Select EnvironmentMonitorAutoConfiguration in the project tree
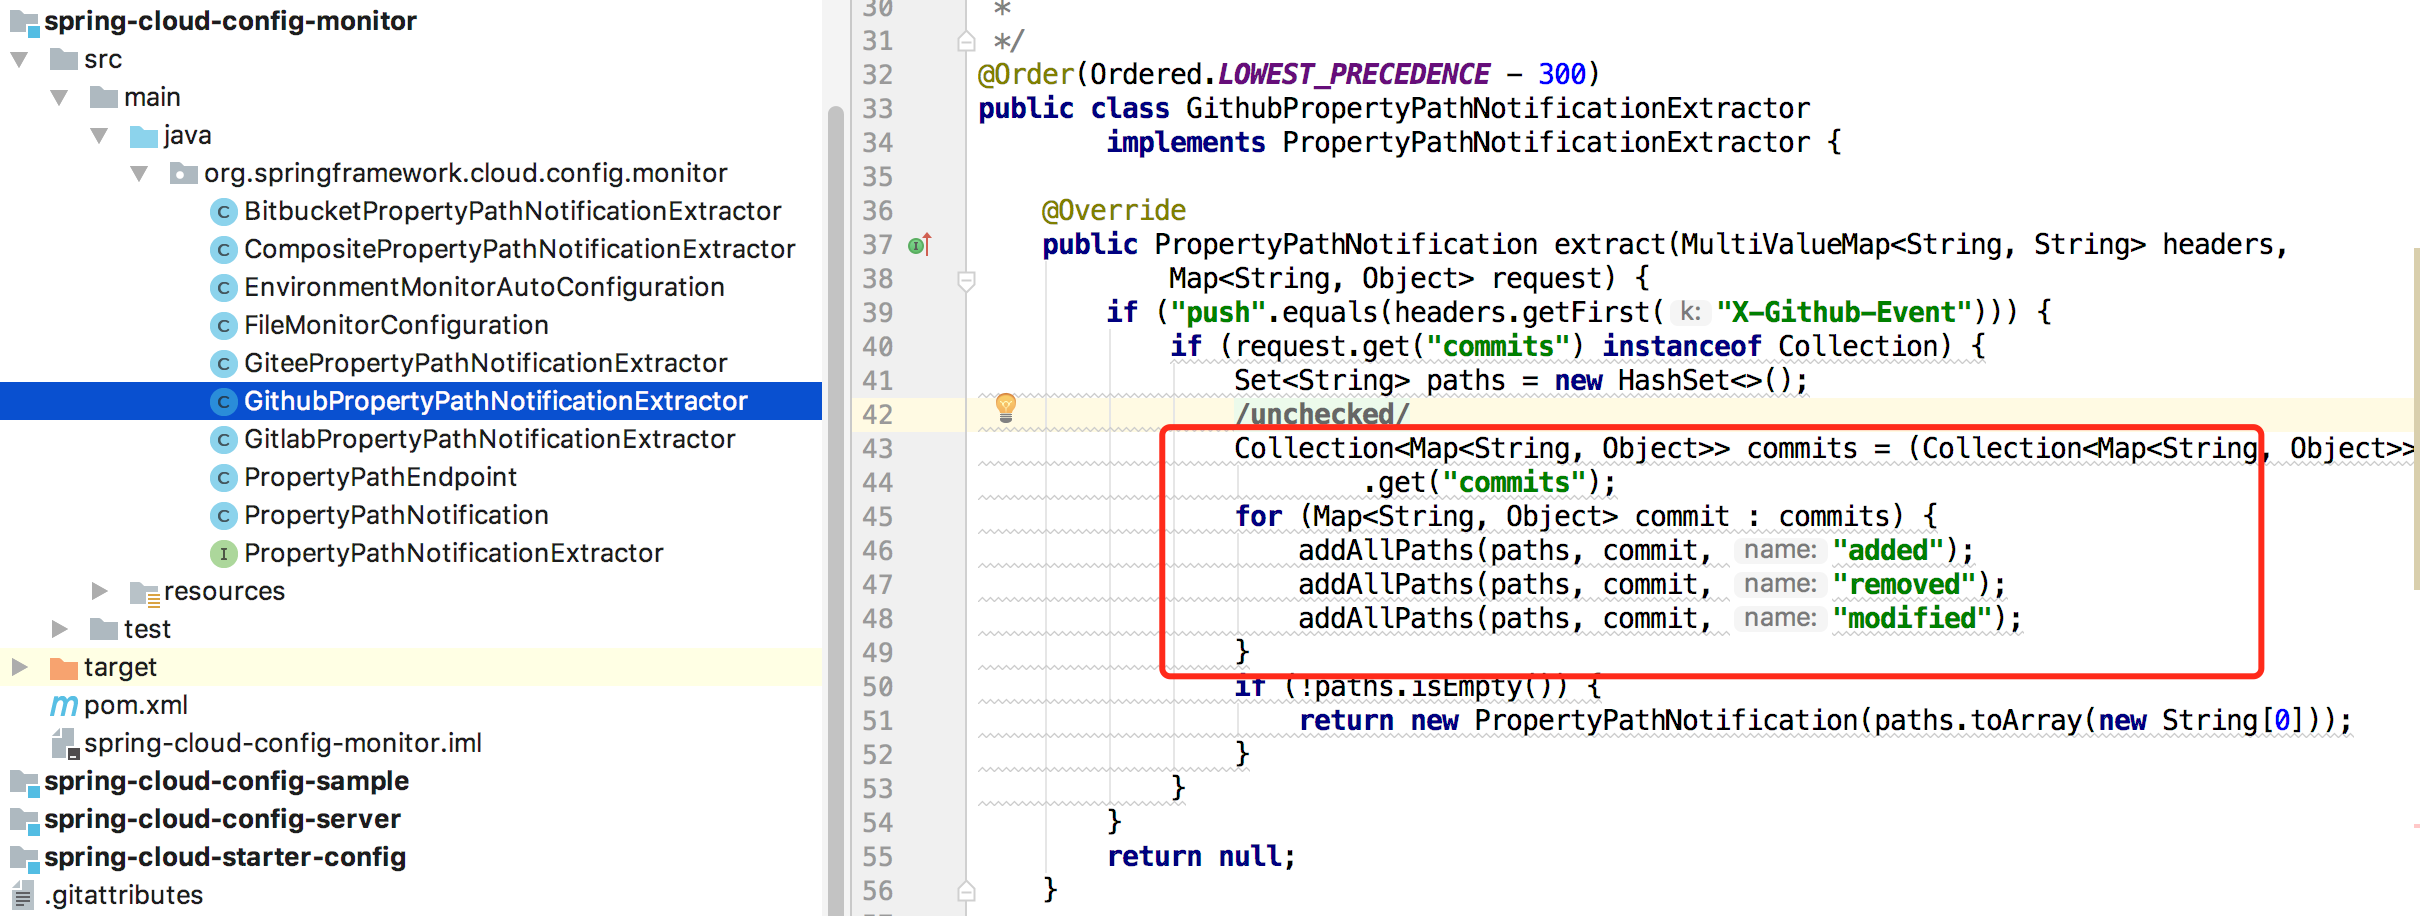This screenshot has width=2420, height=916. 484,287
